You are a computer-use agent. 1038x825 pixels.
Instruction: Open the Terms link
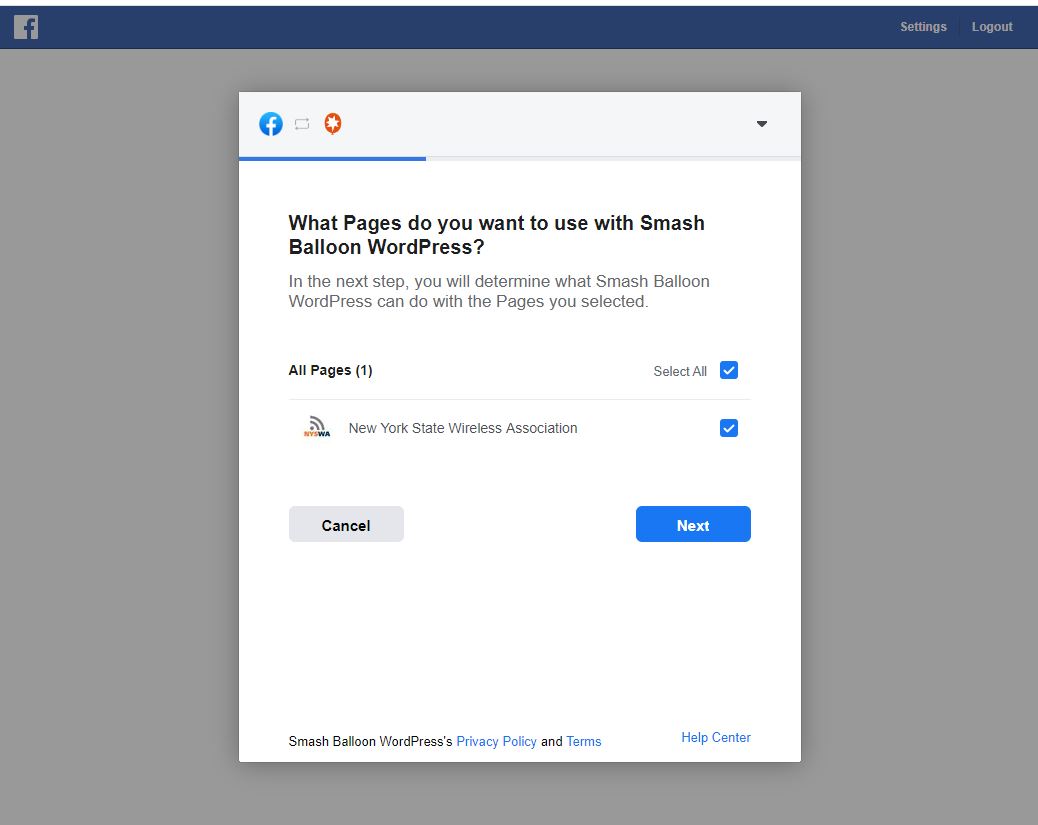point(584,742)
